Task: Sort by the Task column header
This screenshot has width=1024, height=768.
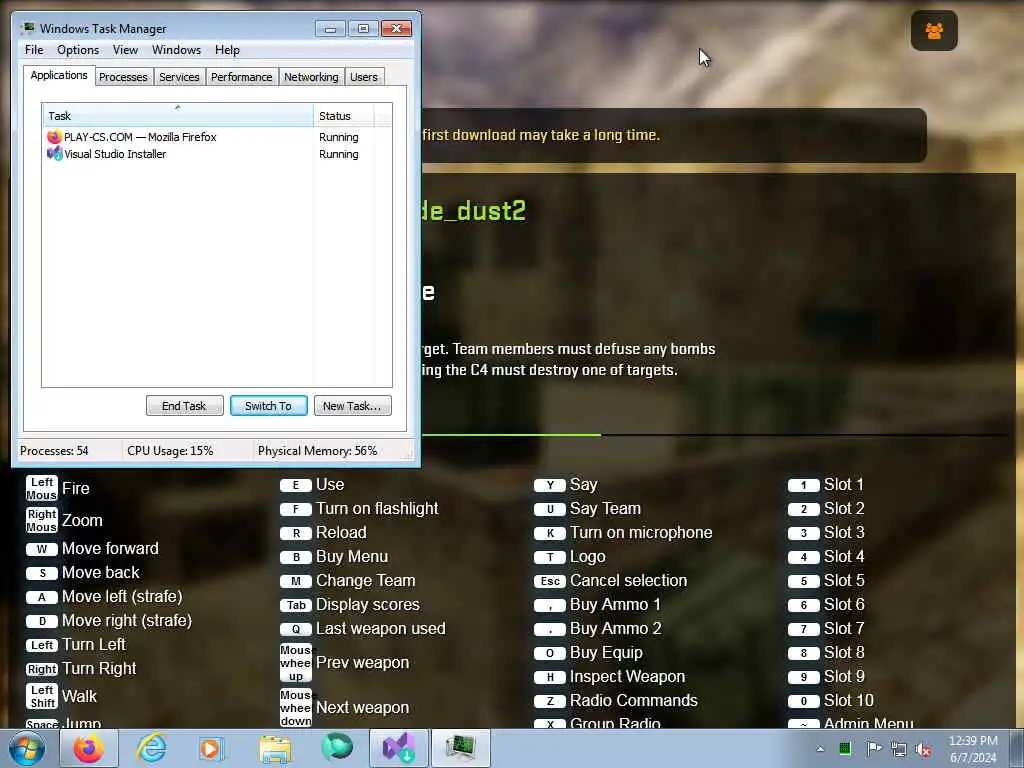Action: pos(178,116)
